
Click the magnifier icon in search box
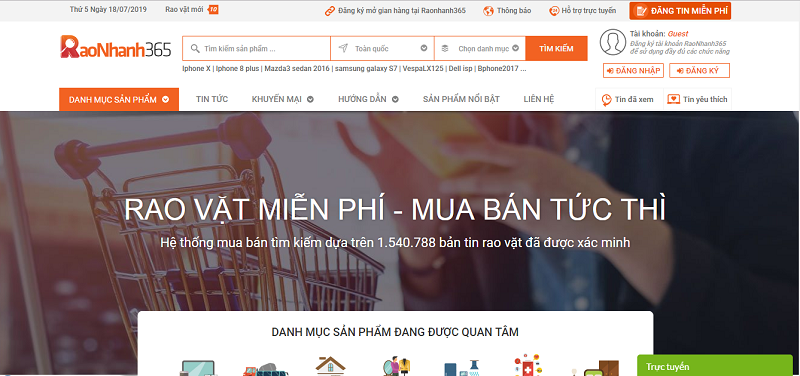coord(194,49)
